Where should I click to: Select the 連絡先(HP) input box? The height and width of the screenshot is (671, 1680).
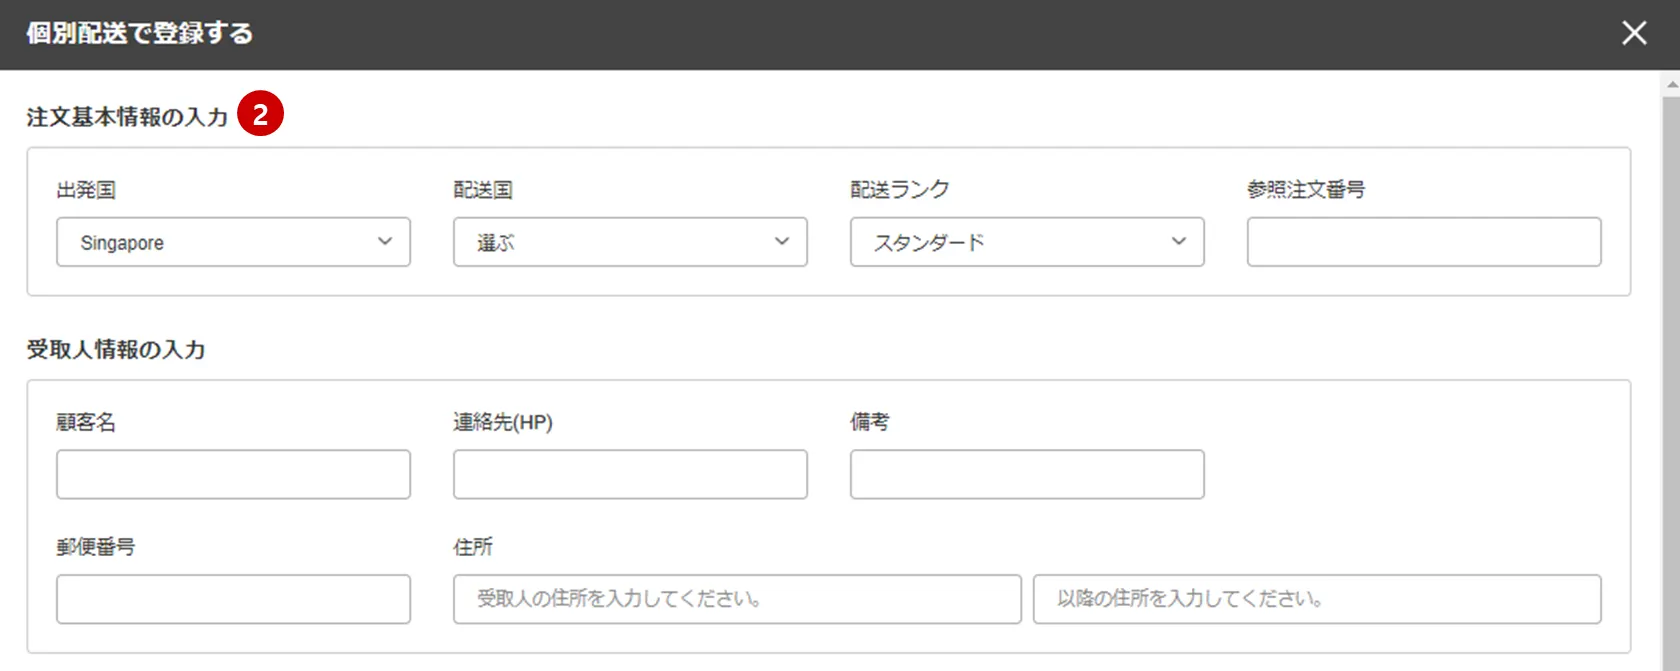coord(630,474)
